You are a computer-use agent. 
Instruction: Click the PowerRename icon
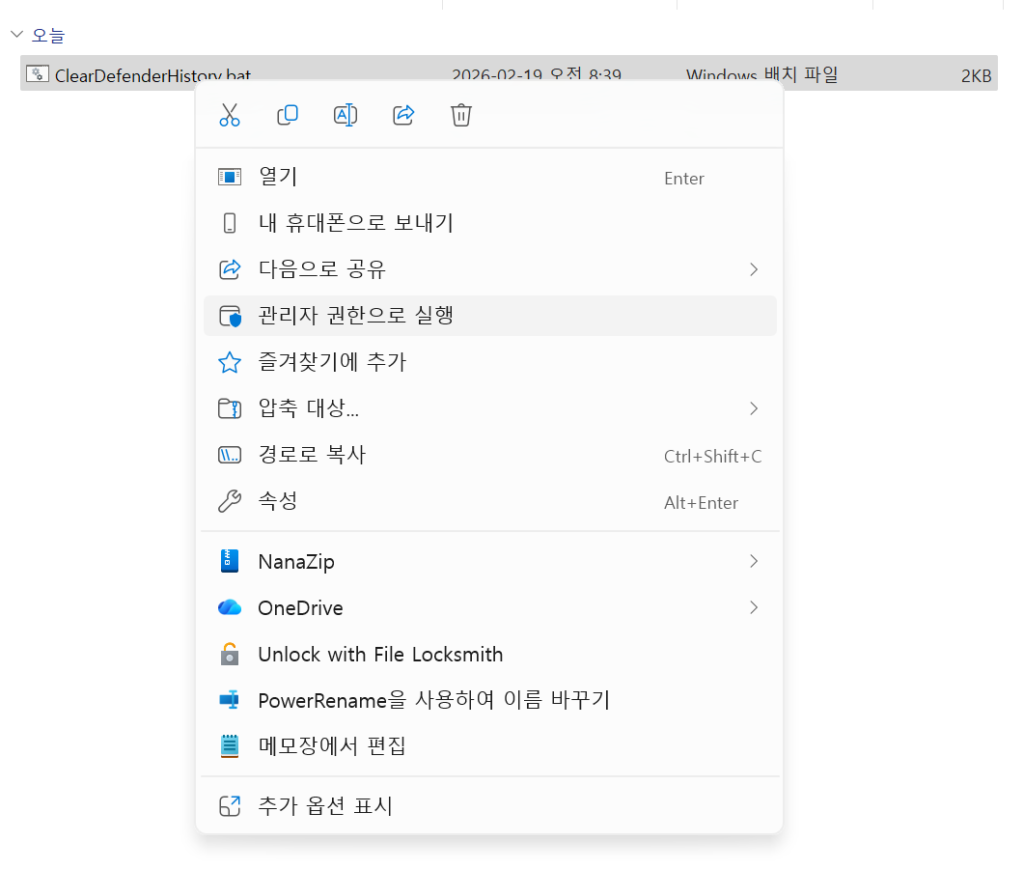(x=230, y=700)
